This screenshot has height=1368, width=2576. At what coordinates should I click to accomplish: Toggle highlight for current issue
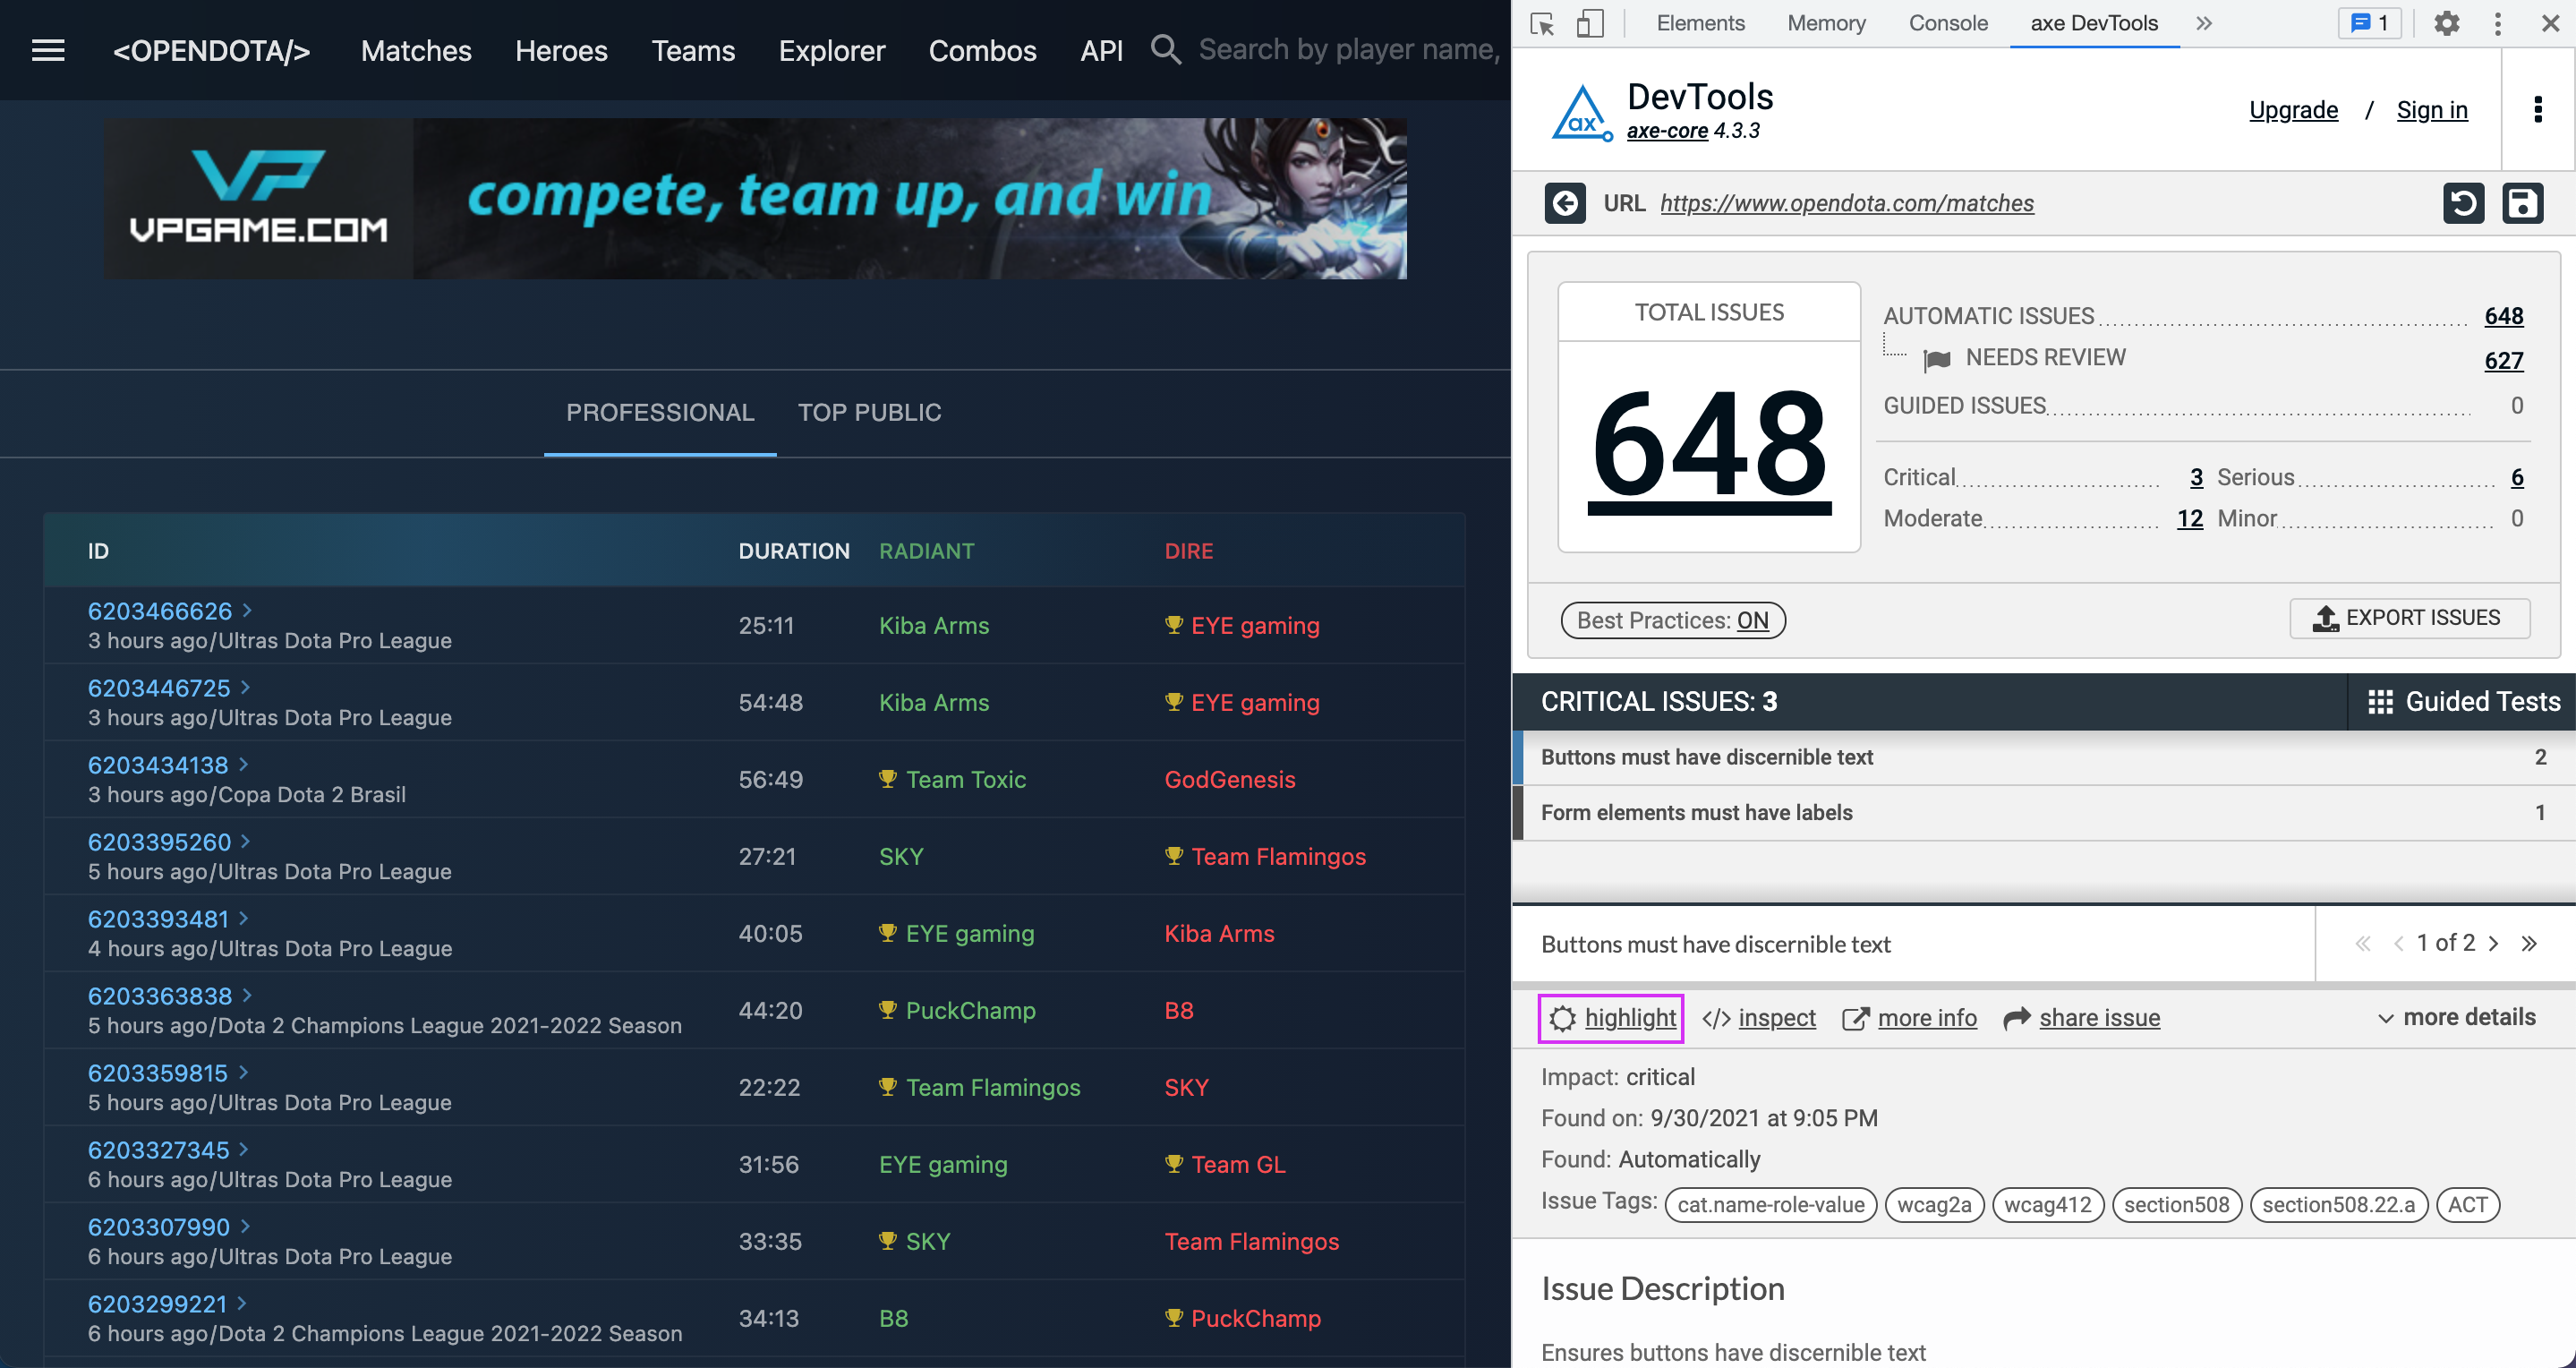click(x=1611, y=1018)
